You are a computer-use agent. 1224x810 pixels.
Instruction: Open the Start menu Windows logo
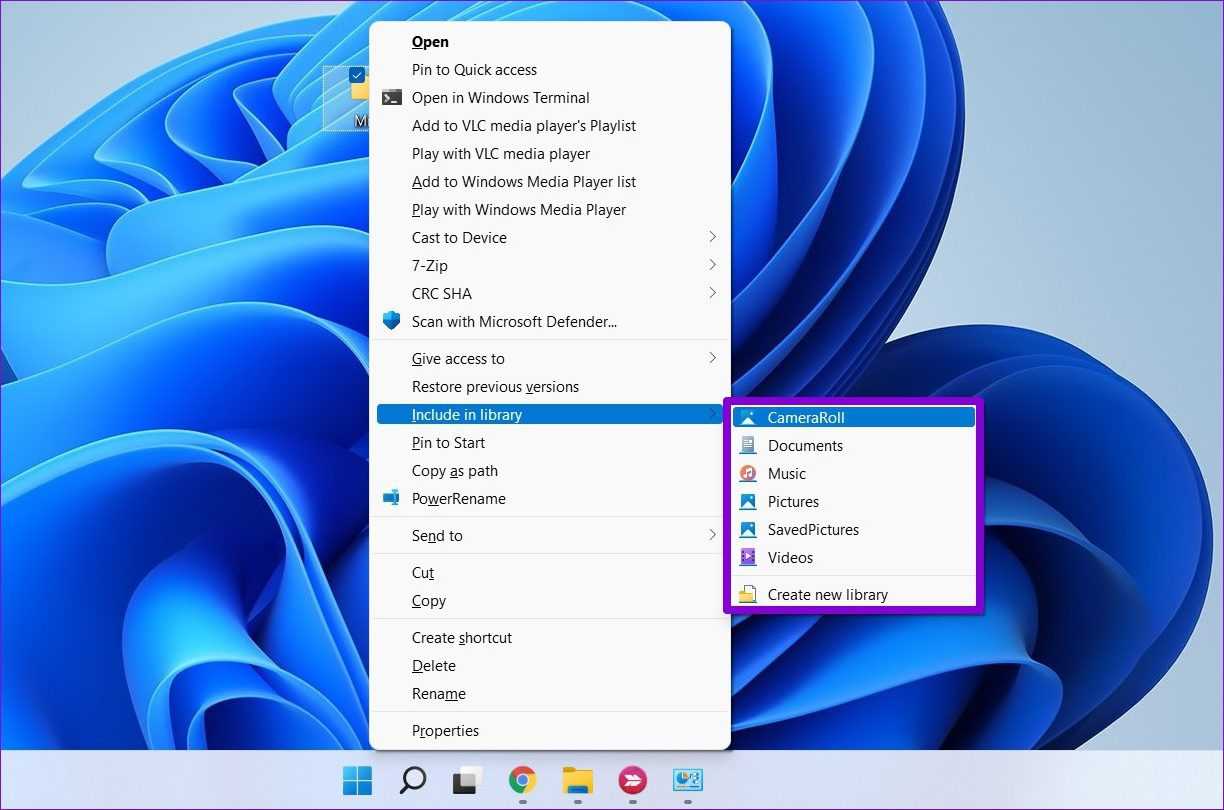click(x=357, y=780)
